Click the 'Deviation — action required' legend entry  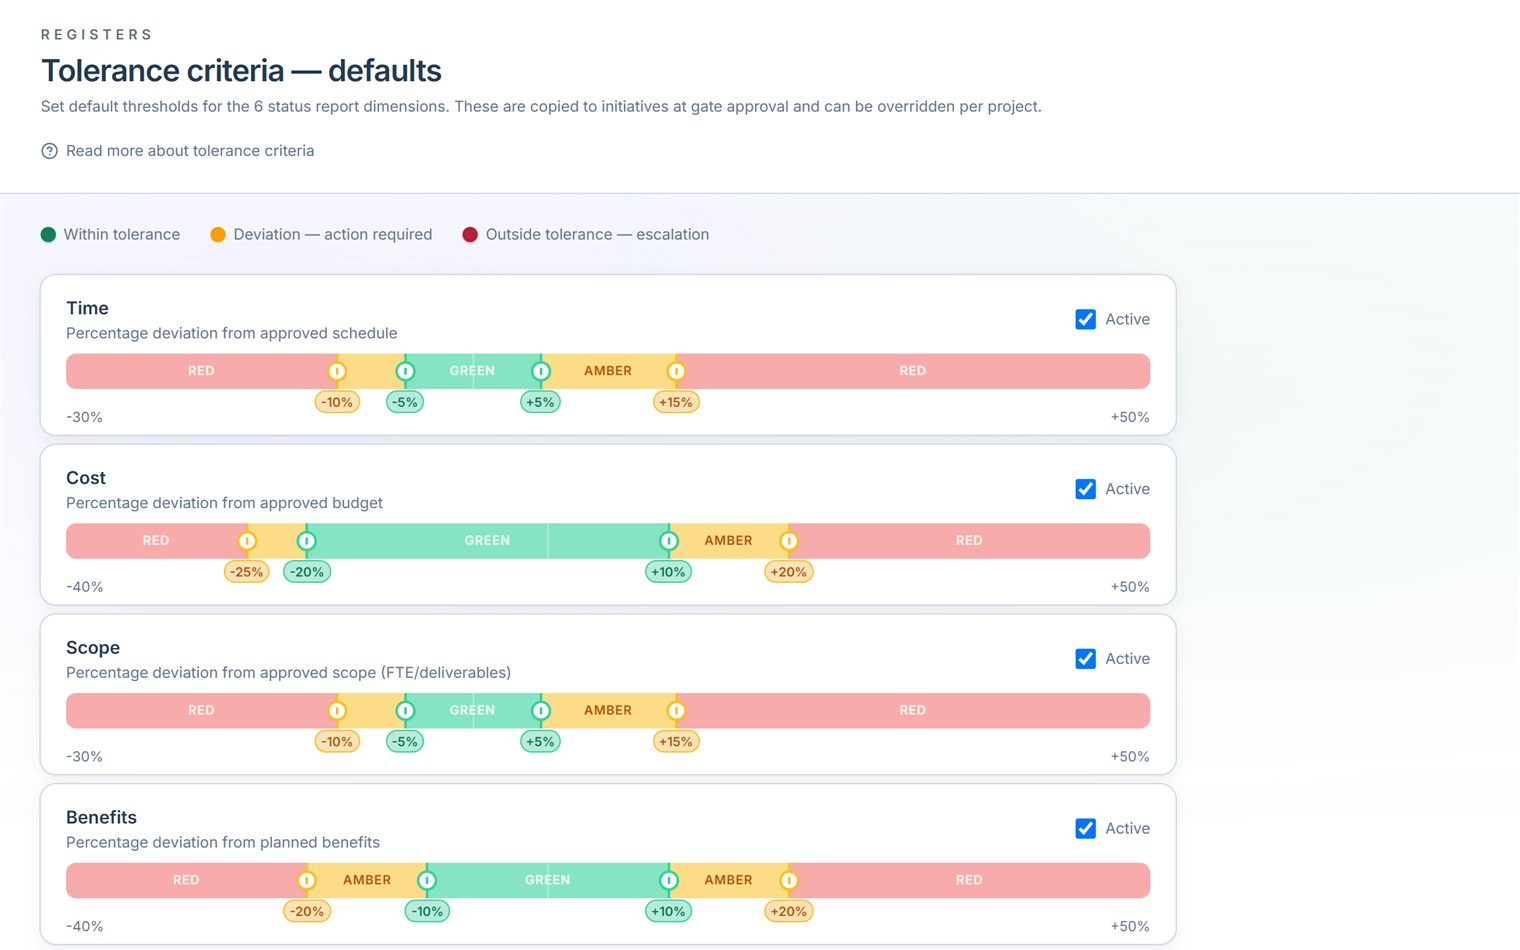tap(321, 234)
